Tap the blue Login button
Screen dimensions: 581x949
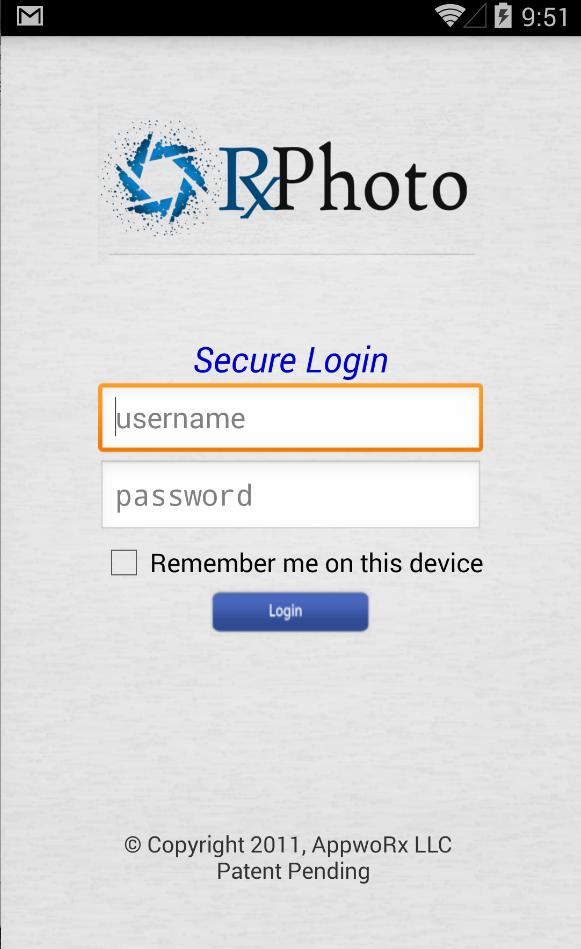[x=290, y=611]
